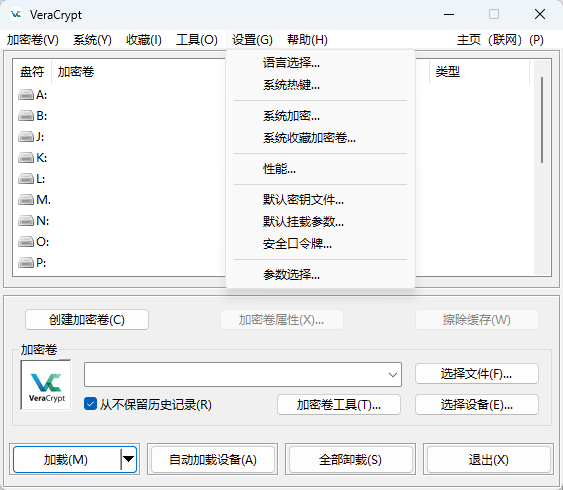Open 默认密钥文件... menu entry
The width and height of the screenshot is (563, 490).
pyautogui.click(x=320, y=200)
